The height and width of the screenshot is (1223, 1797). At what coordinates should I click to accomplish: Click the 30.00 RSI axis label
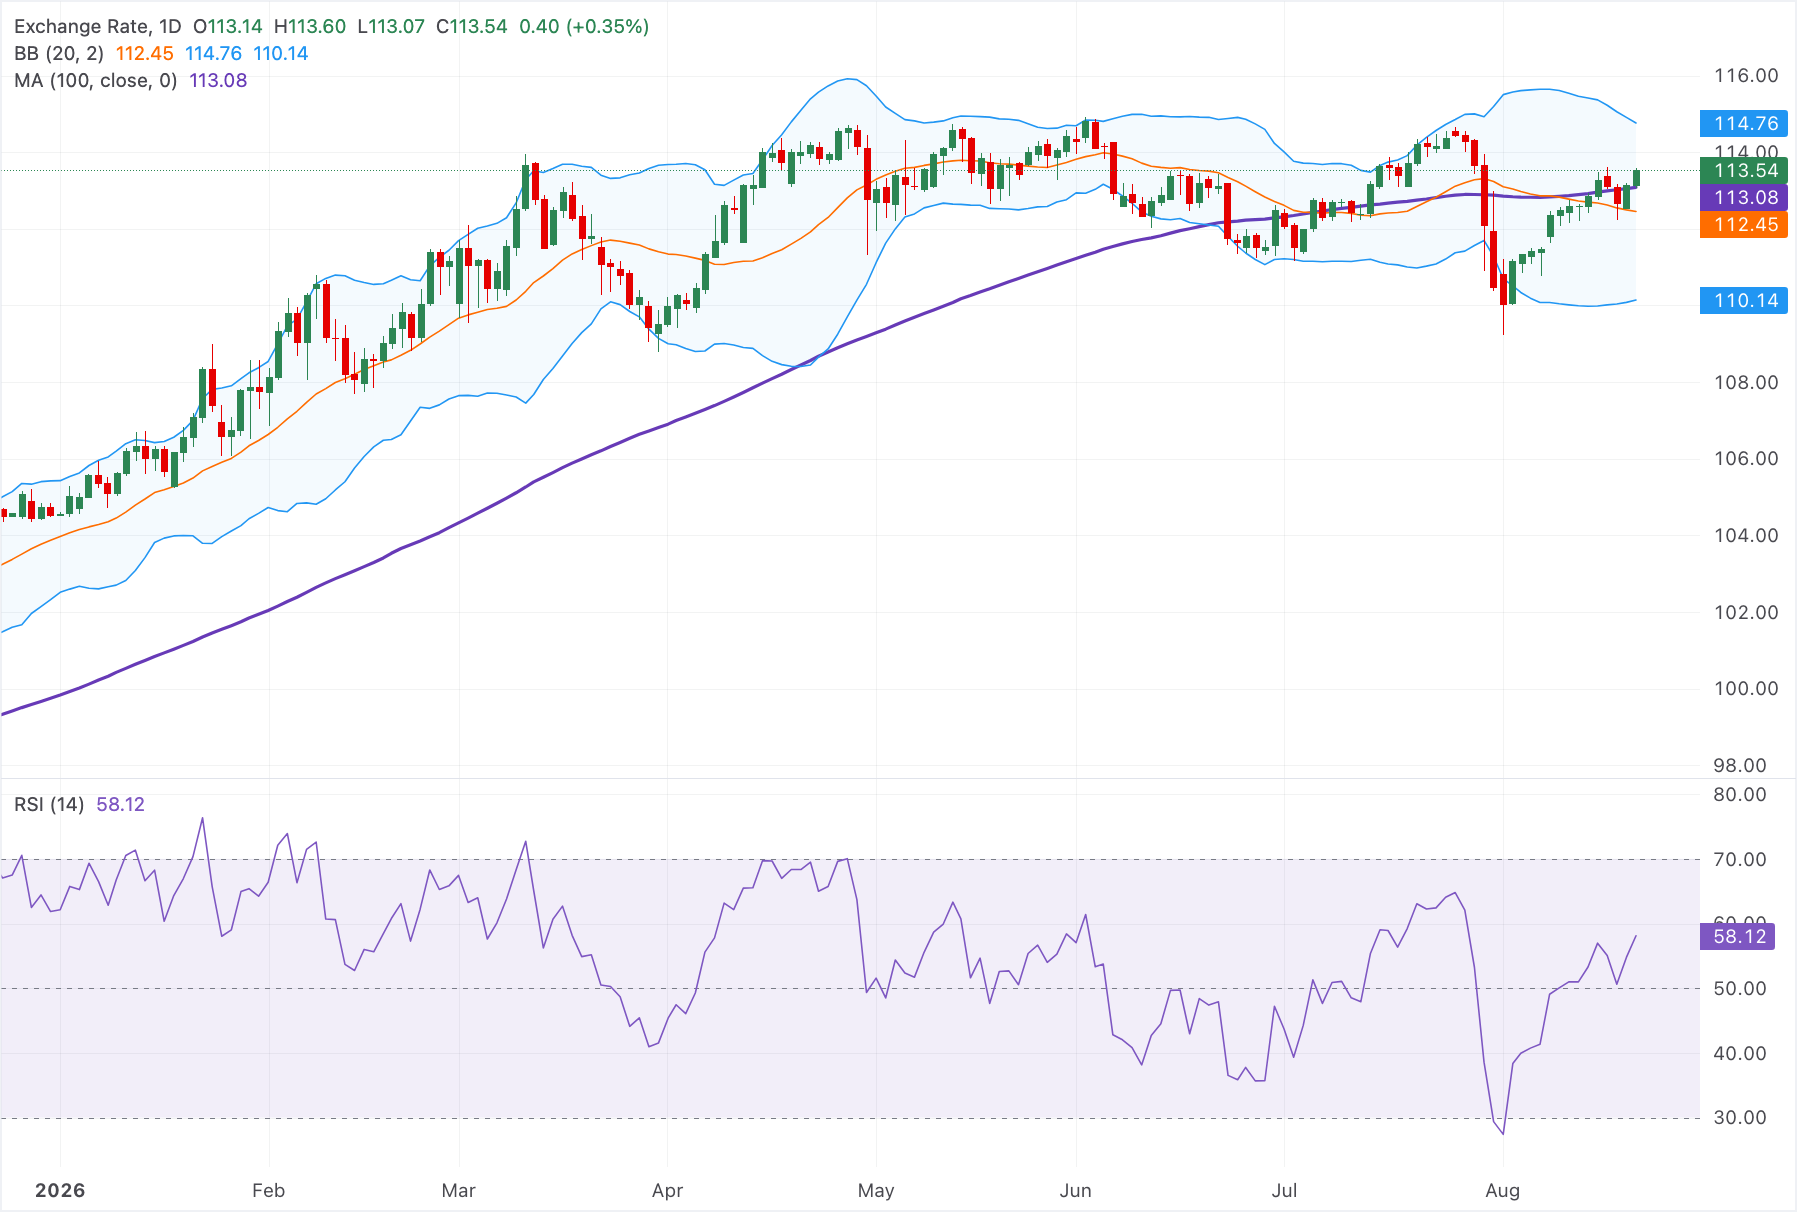[1740, 1118]
